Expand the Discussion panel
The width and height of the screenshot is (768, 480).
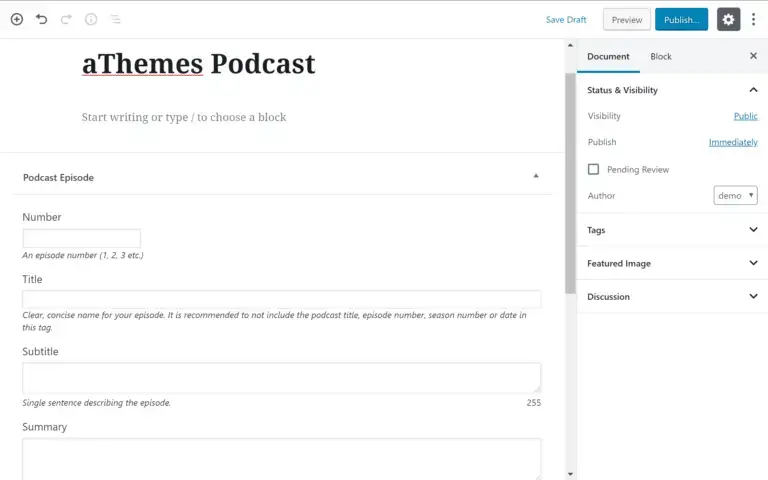pyautogui.click(x=672, y=296)
